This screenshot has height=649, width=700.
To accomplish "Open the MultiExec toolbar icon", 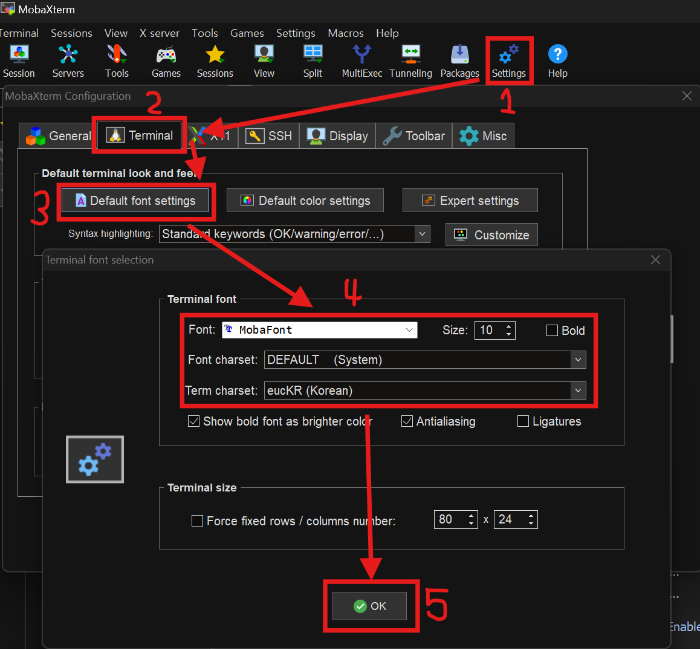I will [x=362, y=61].
